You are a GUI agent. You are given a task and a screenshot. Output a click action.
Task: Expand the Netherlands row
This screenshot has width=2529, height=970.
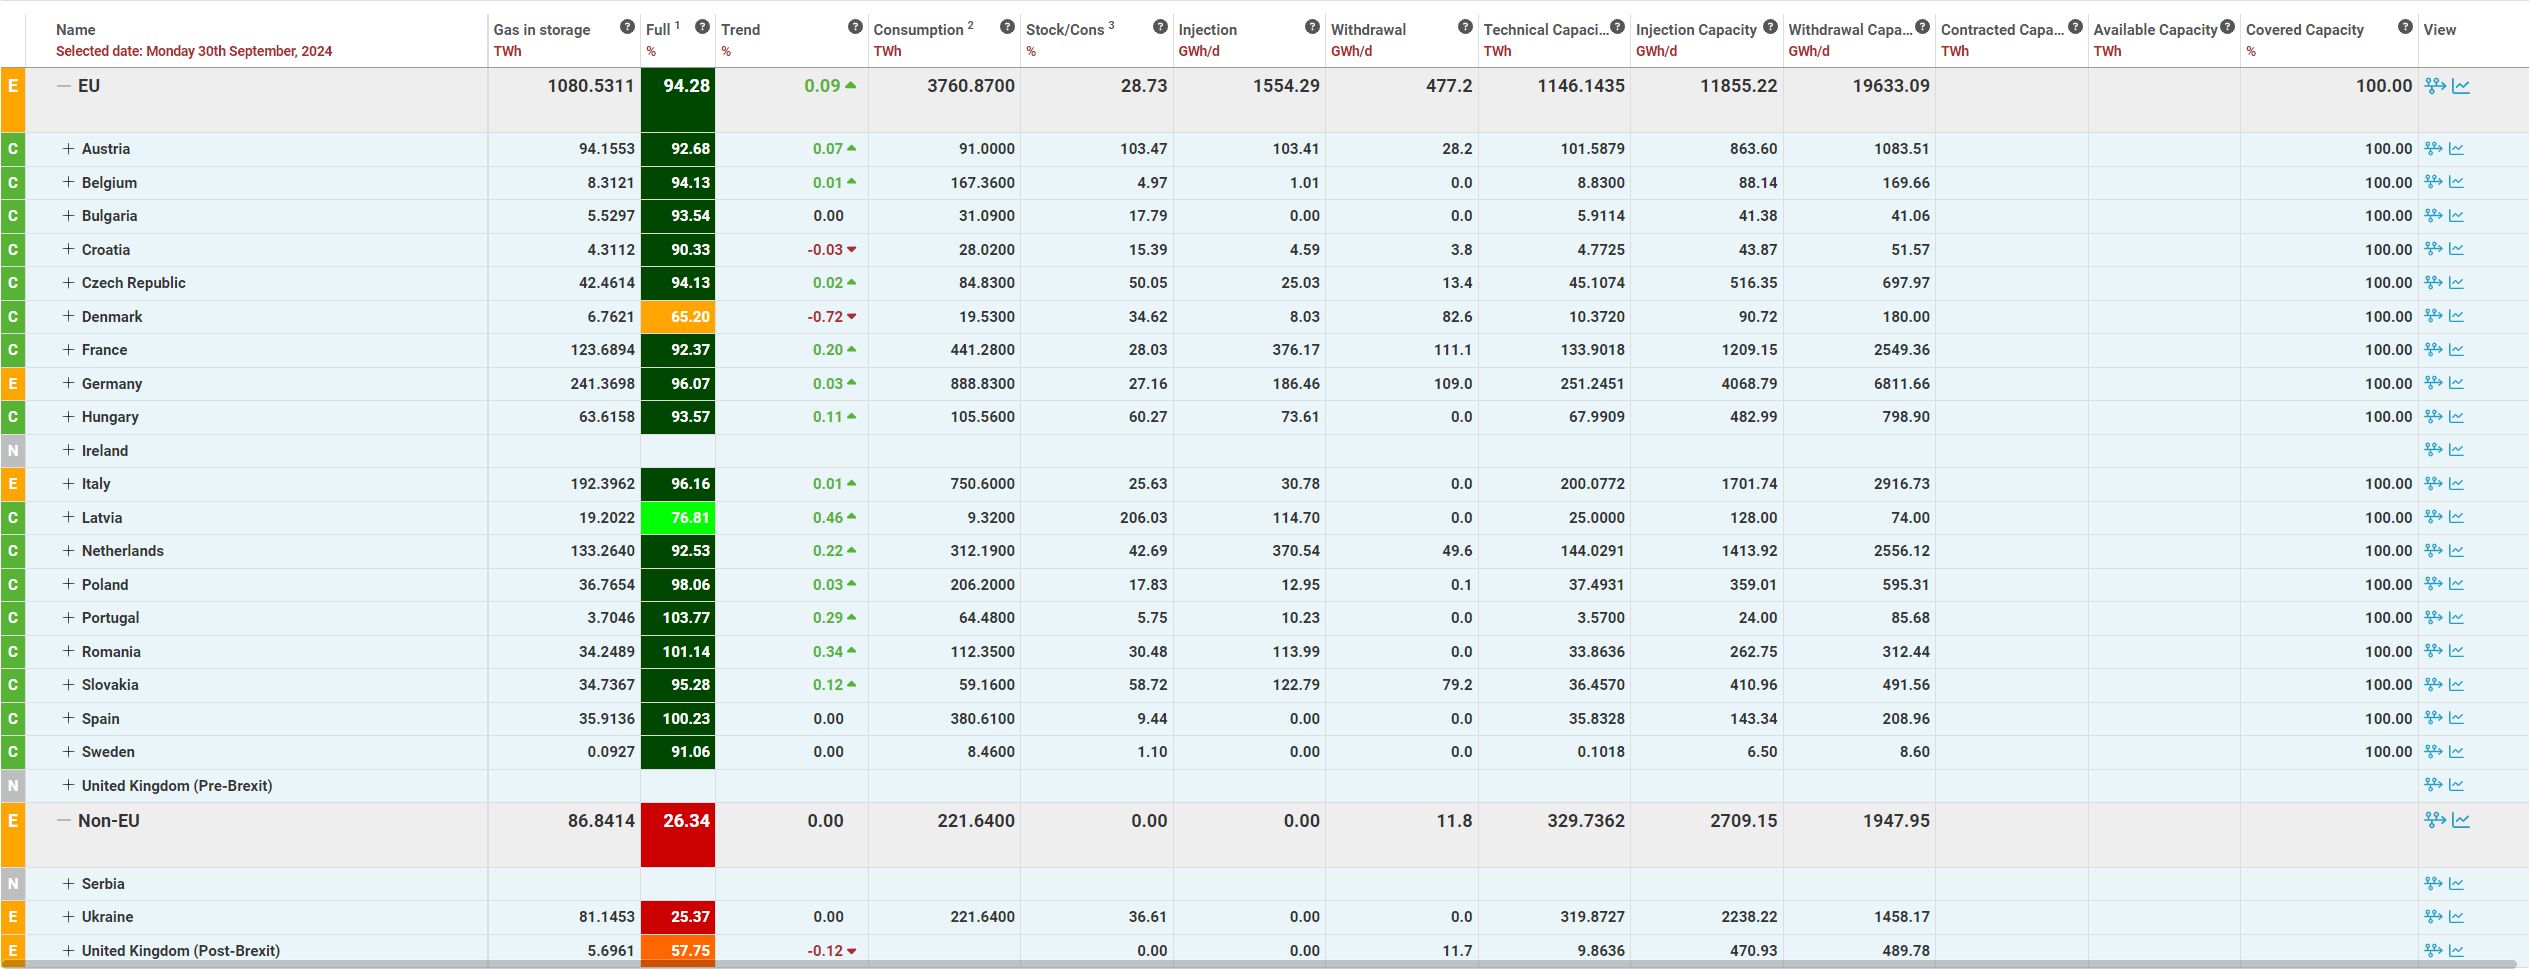coord(68,551)
